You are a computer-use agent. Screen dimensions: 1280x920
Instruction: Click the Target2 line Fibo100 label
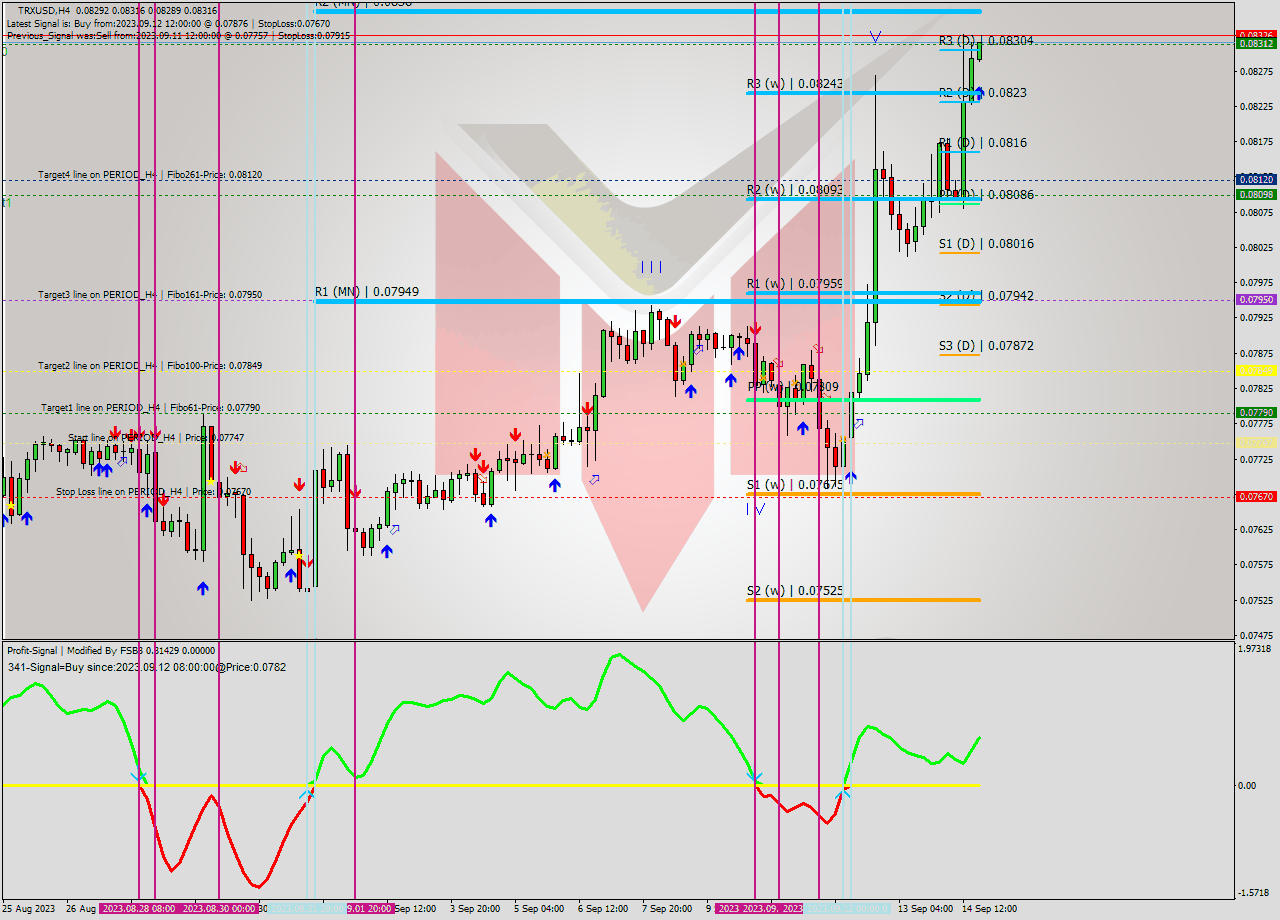tap(150, 366)
